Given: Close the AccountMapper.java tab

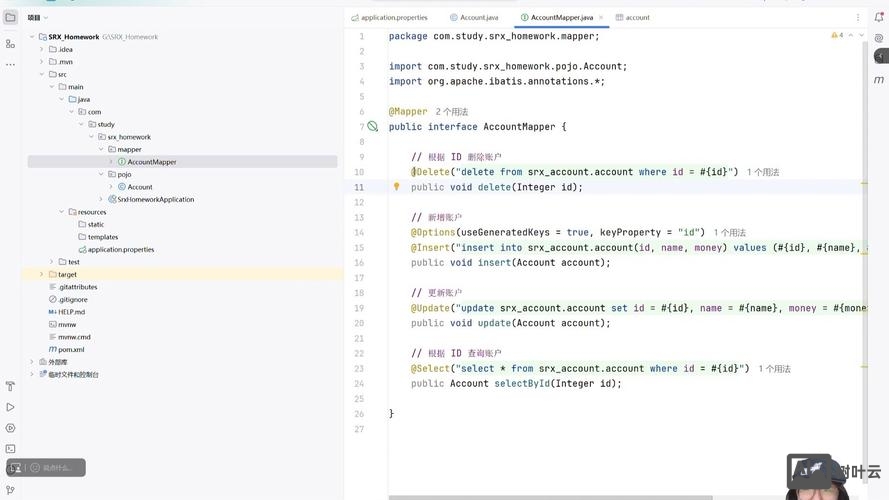Looking at the screenshot, I should click(603, 17).
